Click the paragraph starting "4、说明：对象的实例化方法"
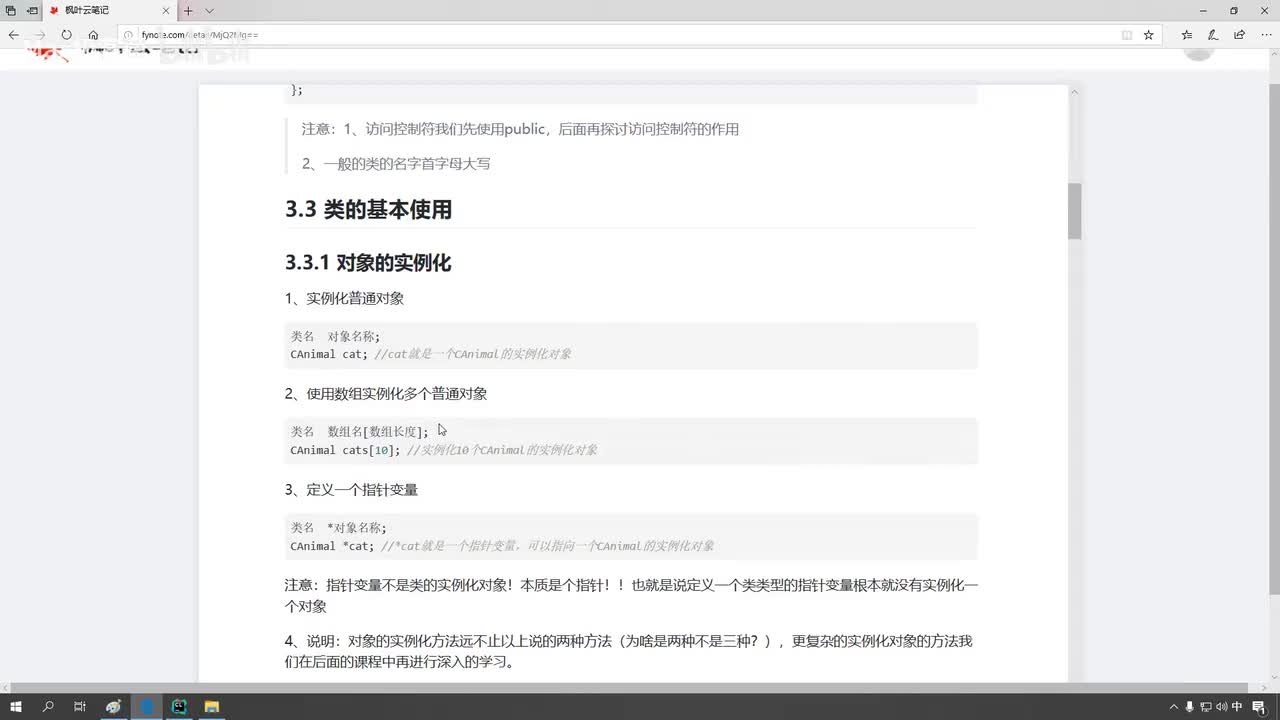Viewport: 1280px width, 720px height. [628, 651]
